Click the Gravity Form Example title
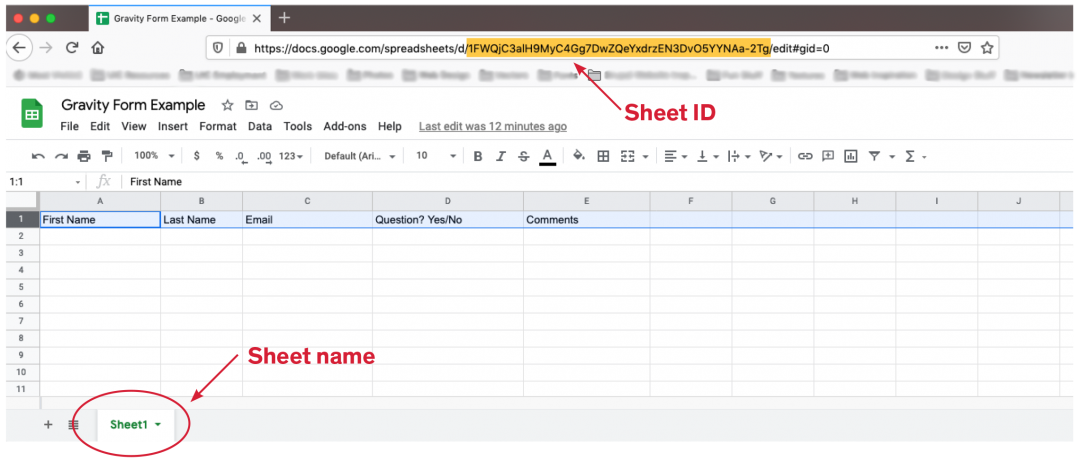 pos(133,105)
